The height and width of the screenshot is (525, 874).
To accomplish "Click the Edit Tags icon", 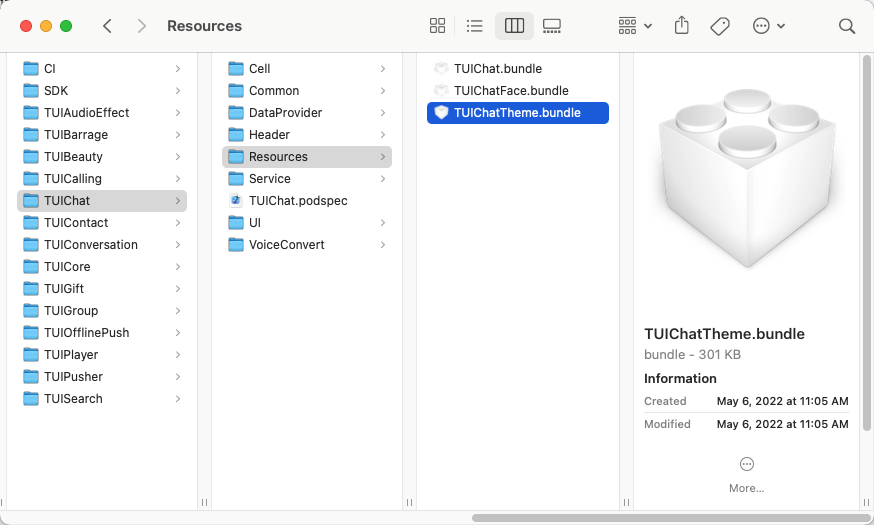I will coord(720,26).
